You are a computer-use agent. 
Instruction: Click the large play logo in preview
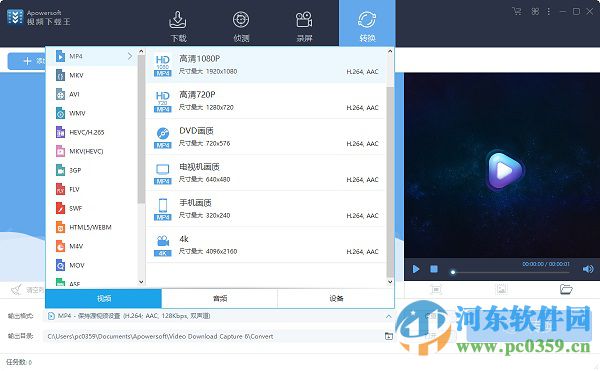click(x=504, y=170)
